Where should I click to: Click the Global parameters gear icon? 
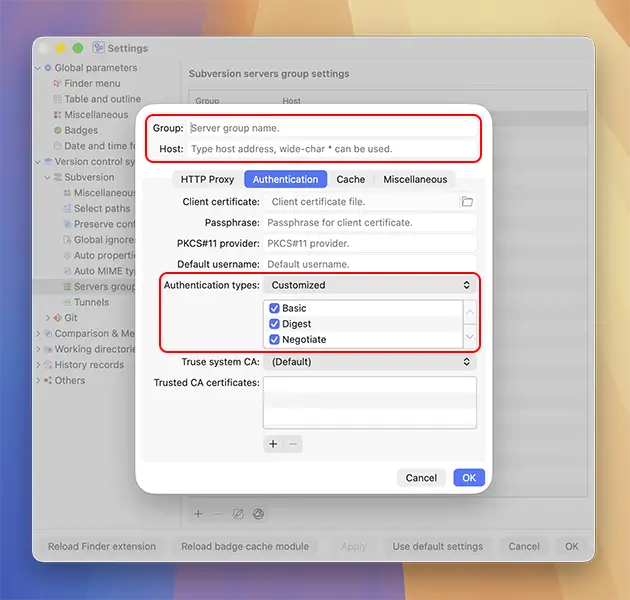[x=48, y=68]
